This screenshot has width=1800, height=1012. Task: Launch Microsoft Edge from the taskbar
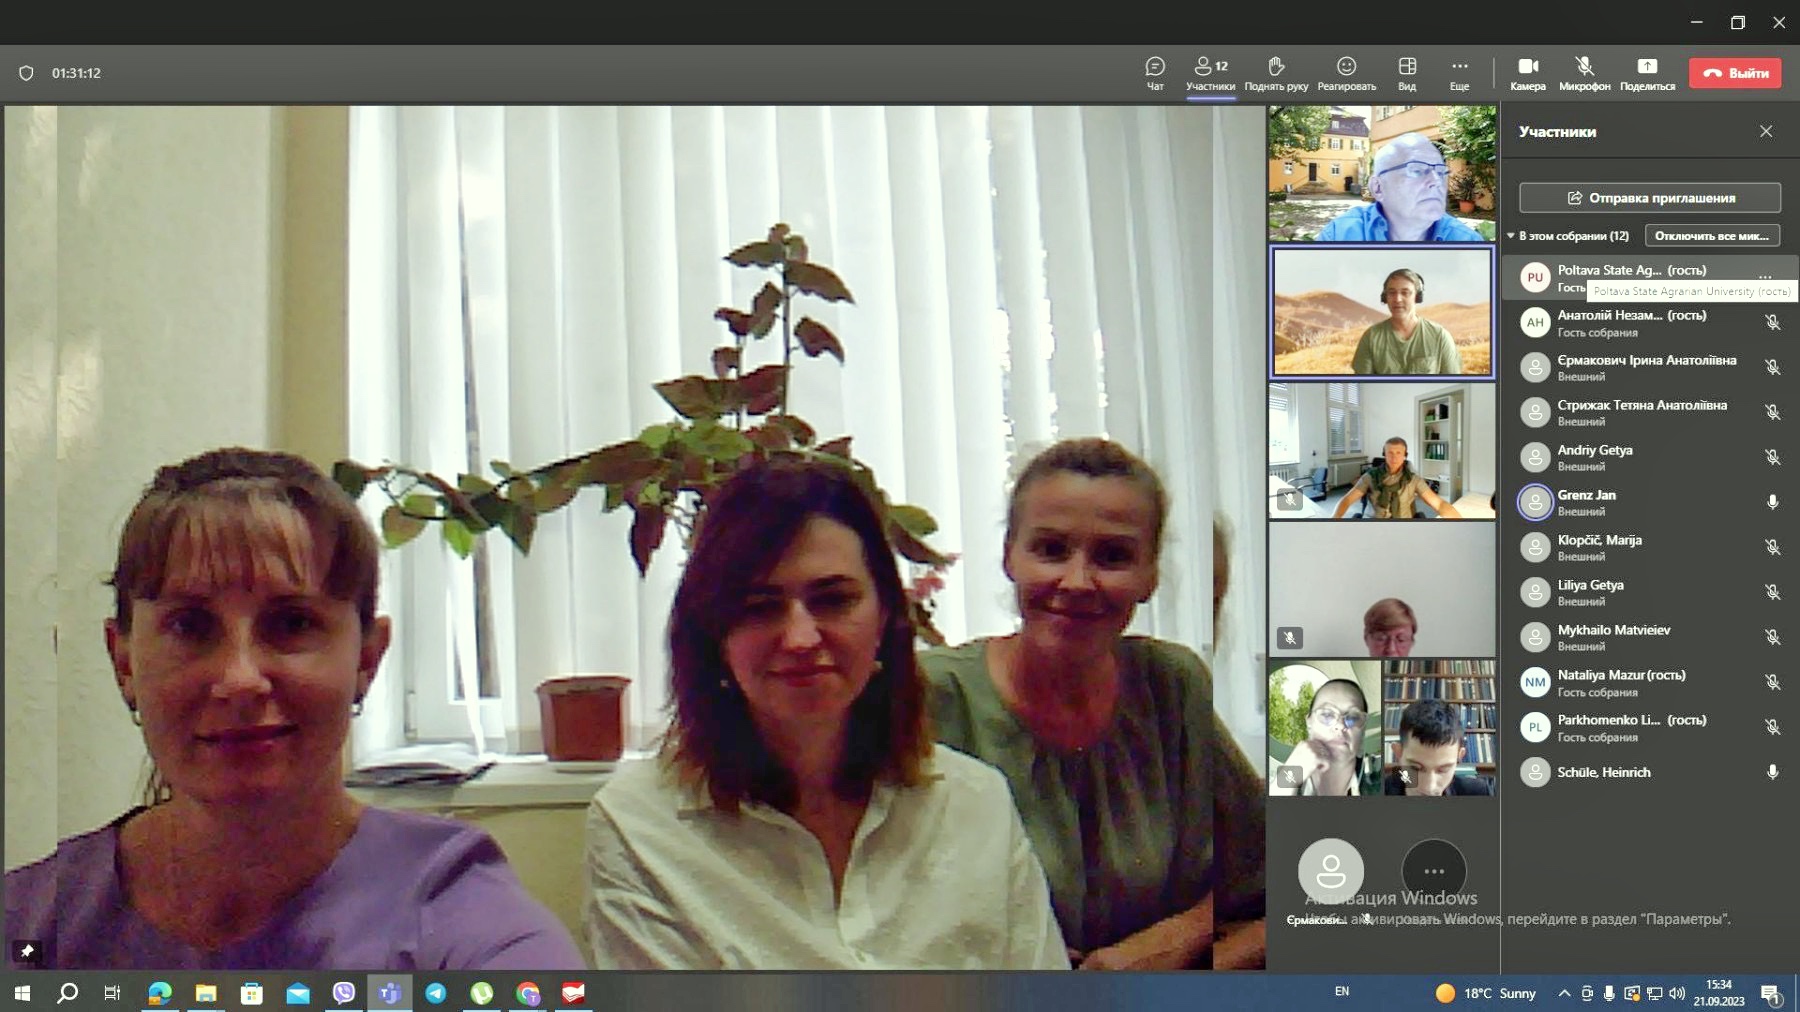pyautogui.click(x=160, y=993)
